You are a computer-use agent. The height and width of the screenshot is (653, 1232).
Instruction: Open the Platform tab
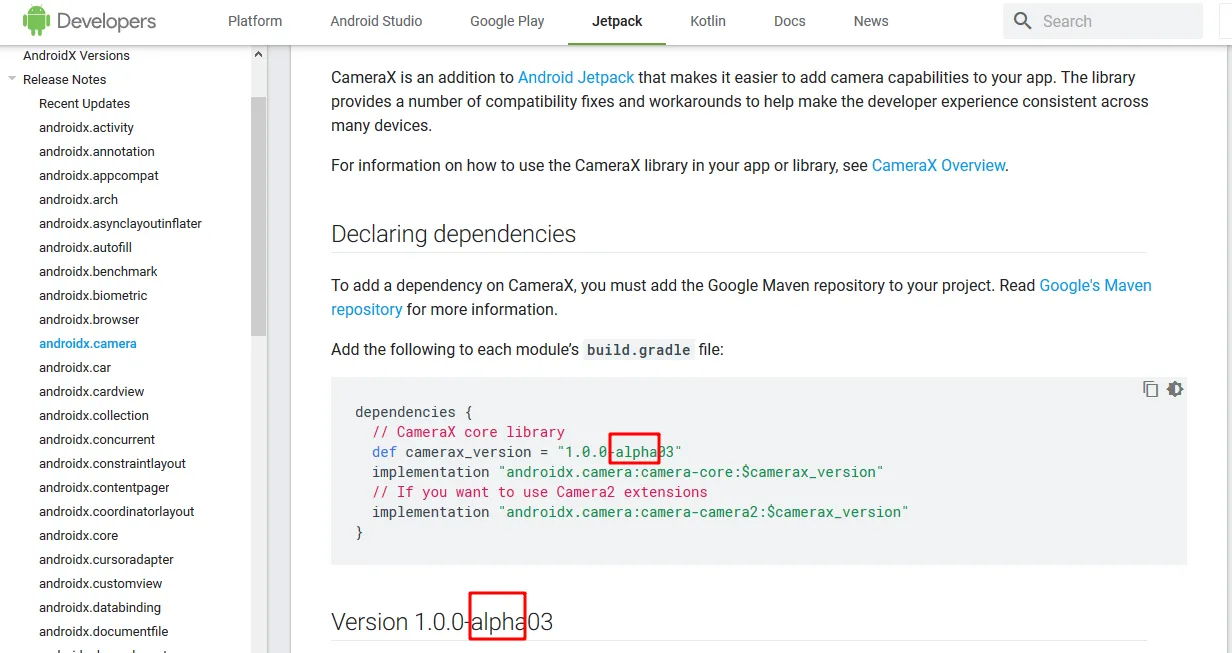tap(255, 21)
